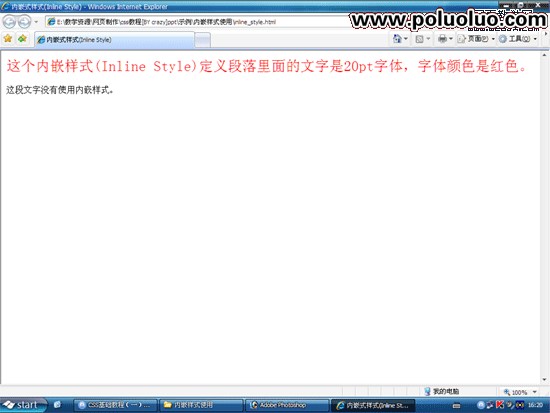Go forward with the Forward arrow button

[x=24, y=22]
